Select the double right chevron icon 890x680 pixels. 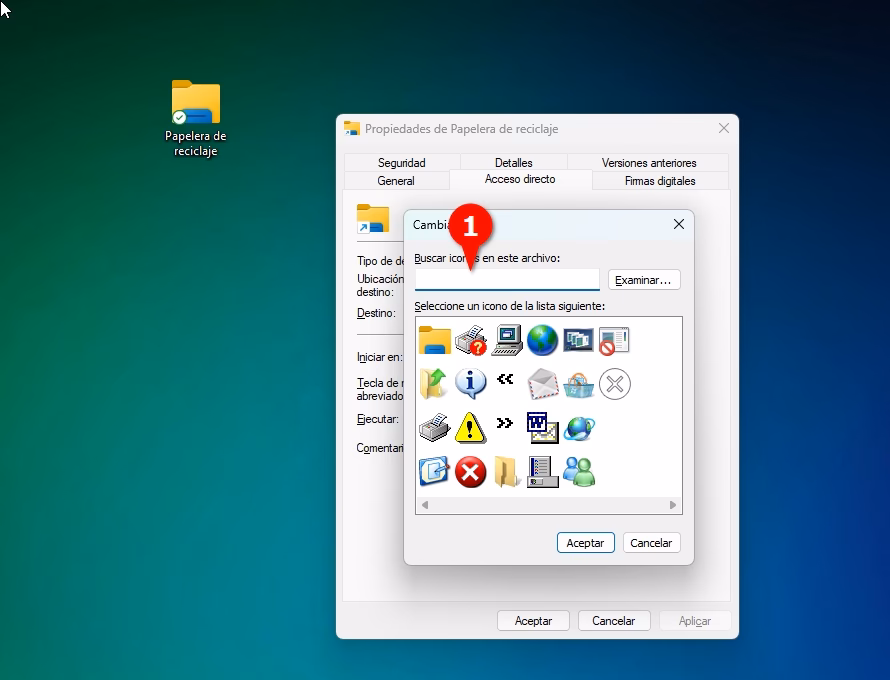(505, 423)
